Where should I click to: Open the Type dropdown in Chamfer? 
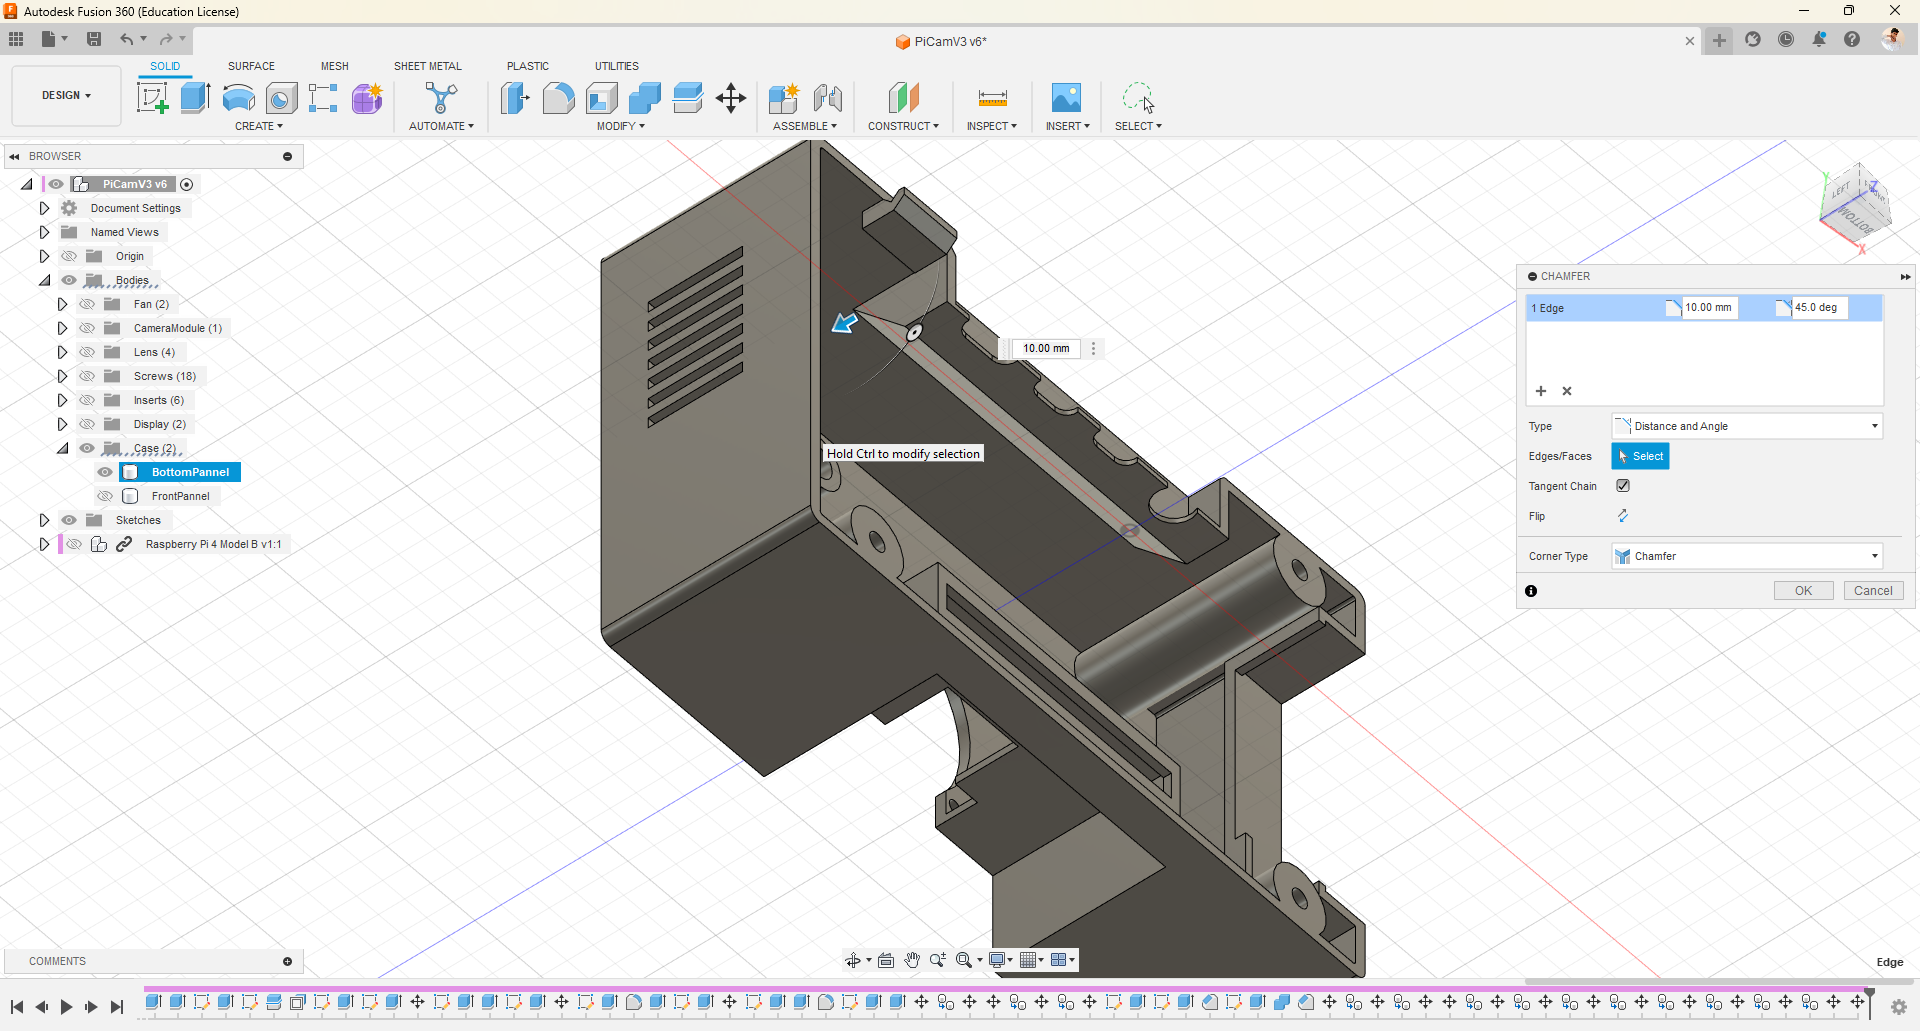coord(1747,426)
